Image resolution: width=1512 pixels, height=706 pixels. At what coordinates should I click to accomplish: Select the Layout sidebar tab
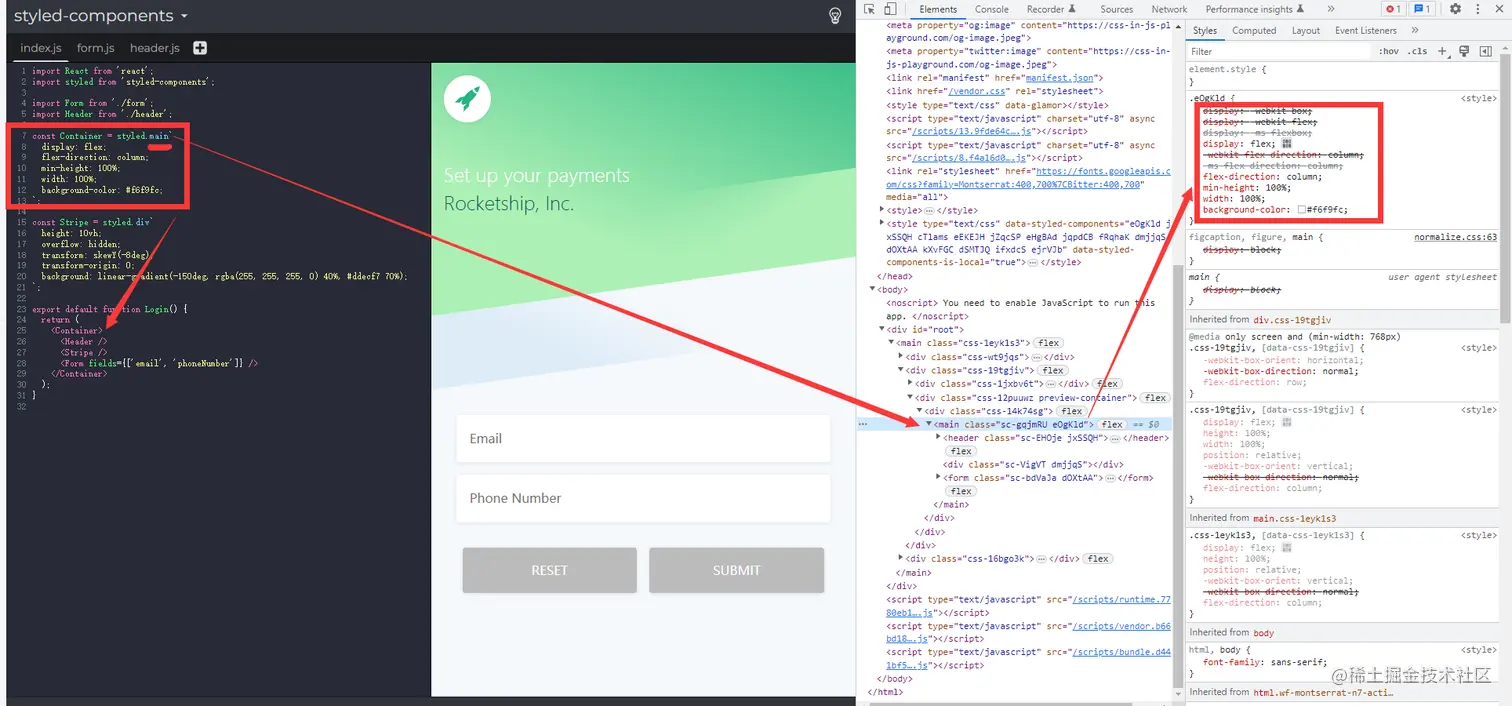(x=1305, y=31)
